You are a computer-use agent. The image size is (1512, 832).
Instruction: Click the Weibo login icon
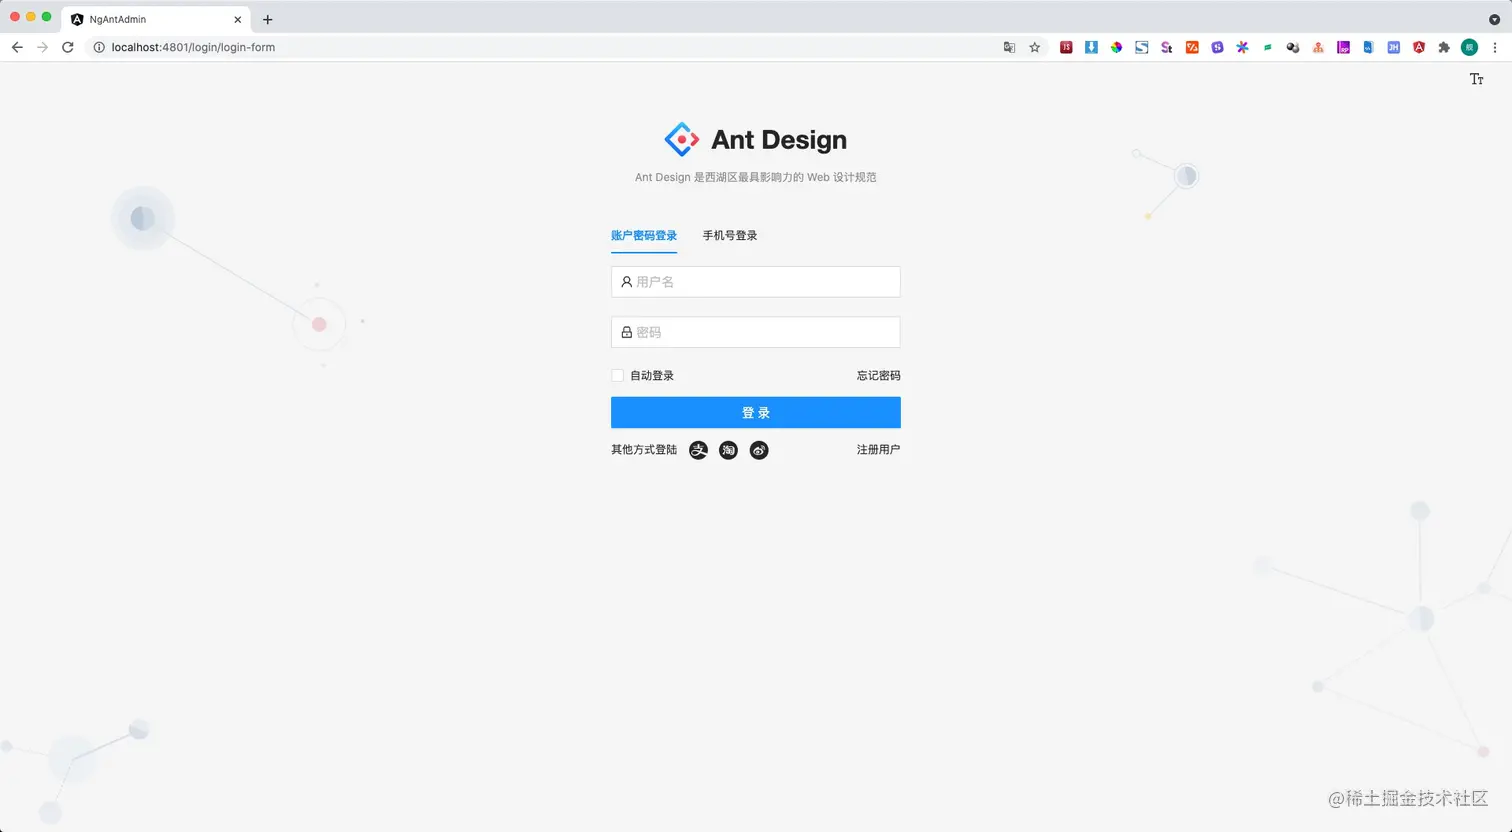pos(759,450)
